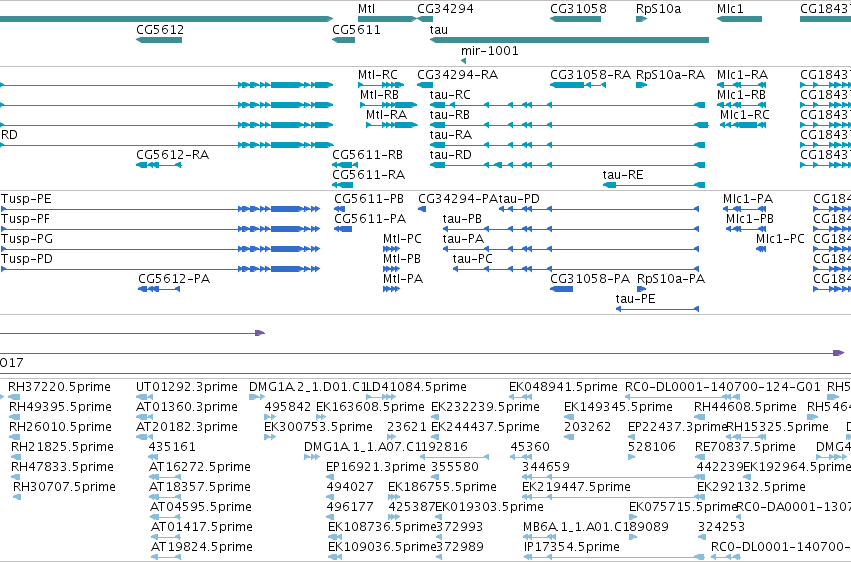Click the mir-1001 gene label
Screen dimensions: 851x562
tap(490, 51)
